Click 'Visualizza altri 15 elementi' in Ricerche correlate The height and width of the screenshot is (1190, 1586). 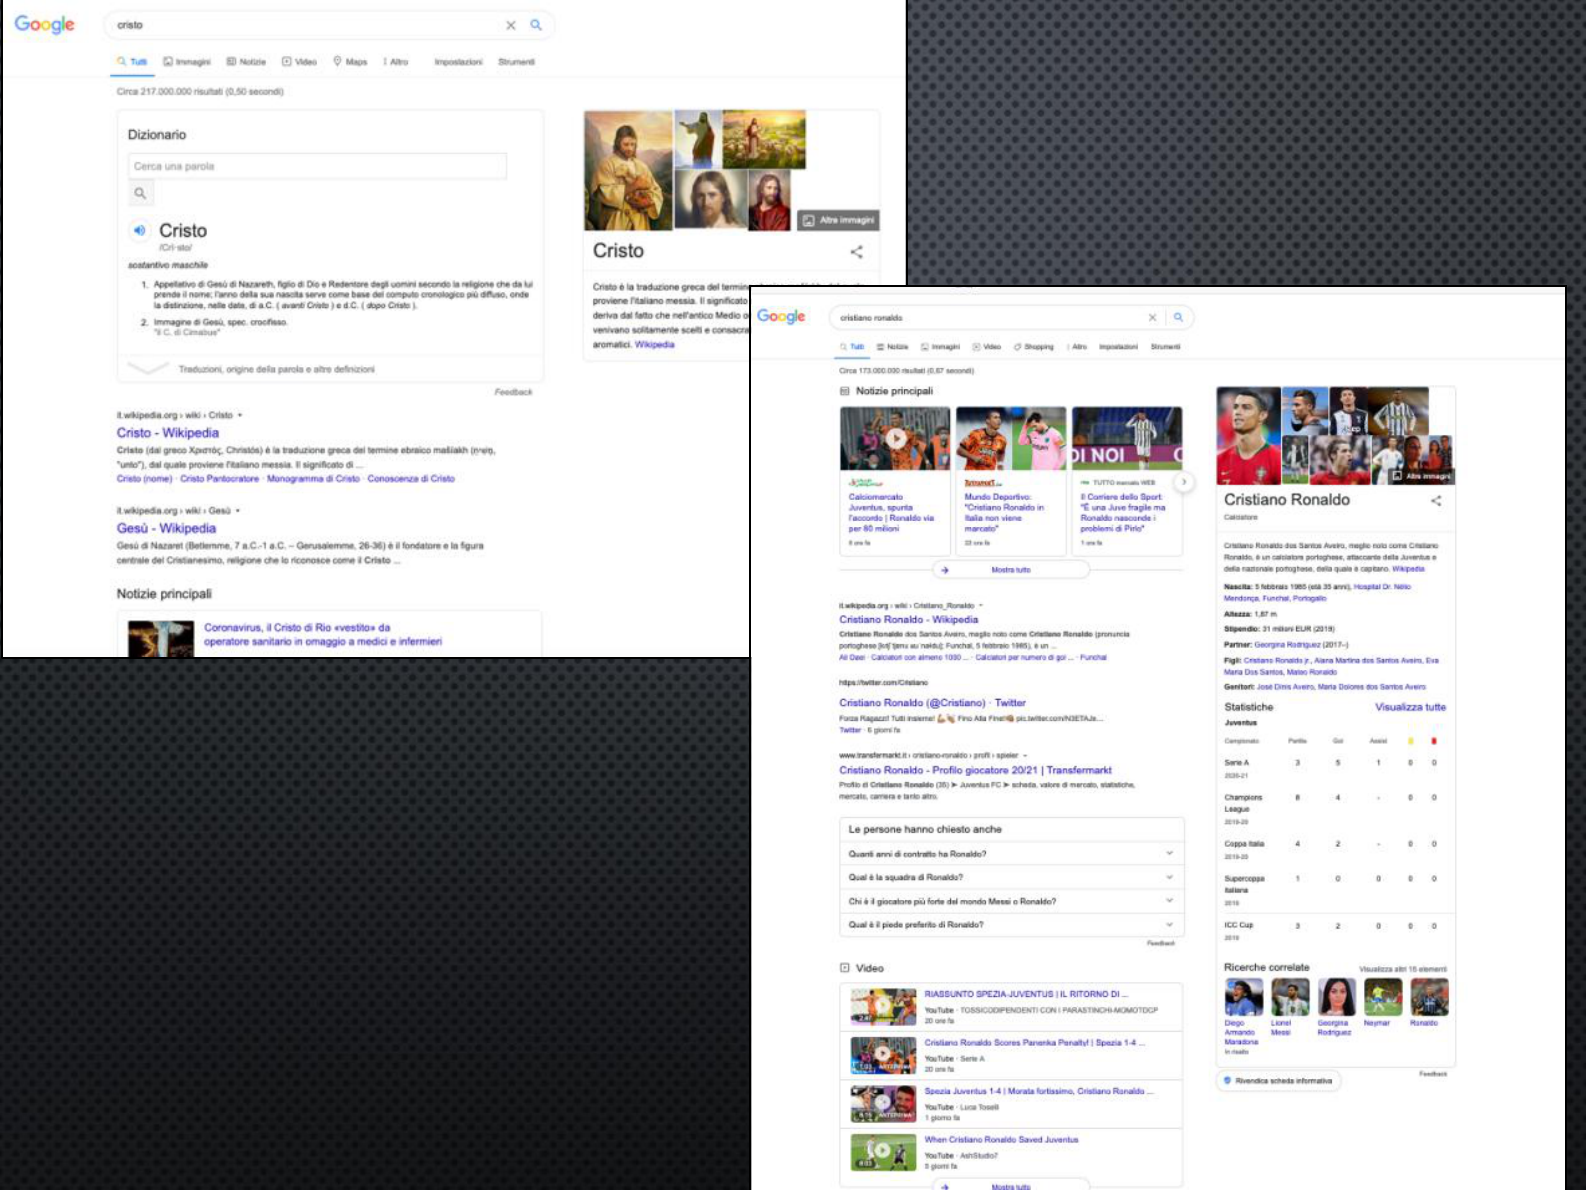(1402, 969)
